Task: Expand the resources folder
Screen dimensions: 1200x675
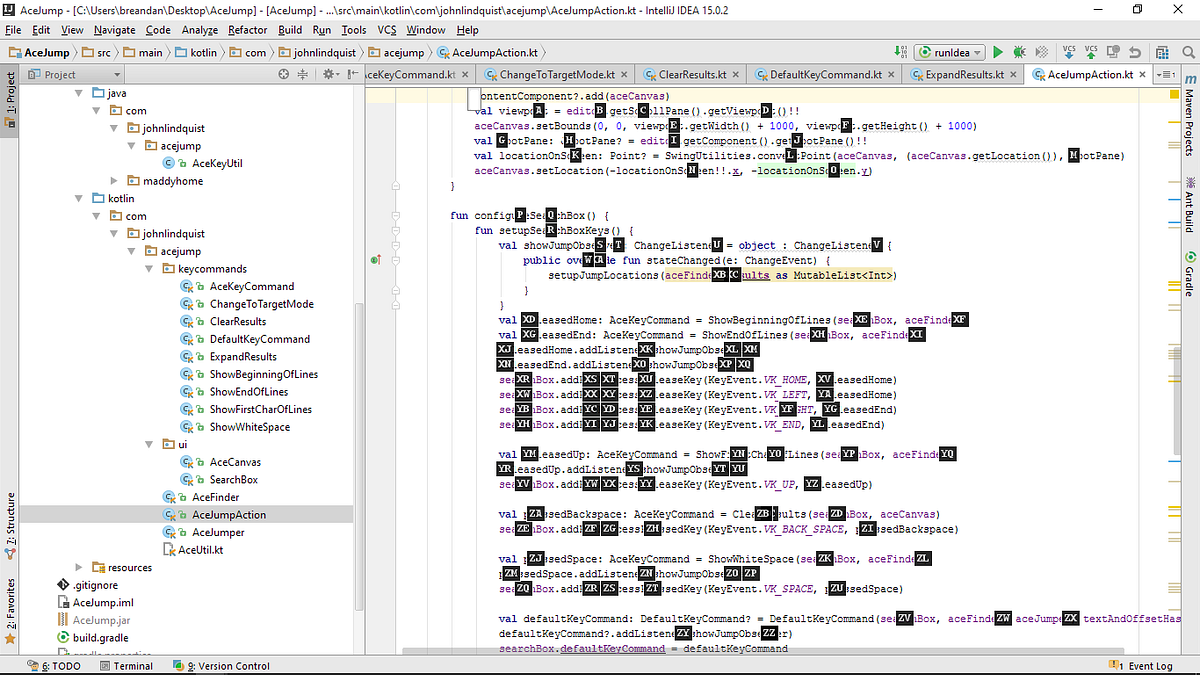Action: point(79,567)
